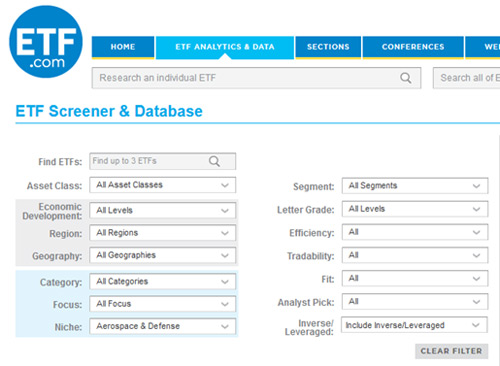Expand the Geography dropdown
The height and width of the screenshot is (366, 500).
click(162, 255)
